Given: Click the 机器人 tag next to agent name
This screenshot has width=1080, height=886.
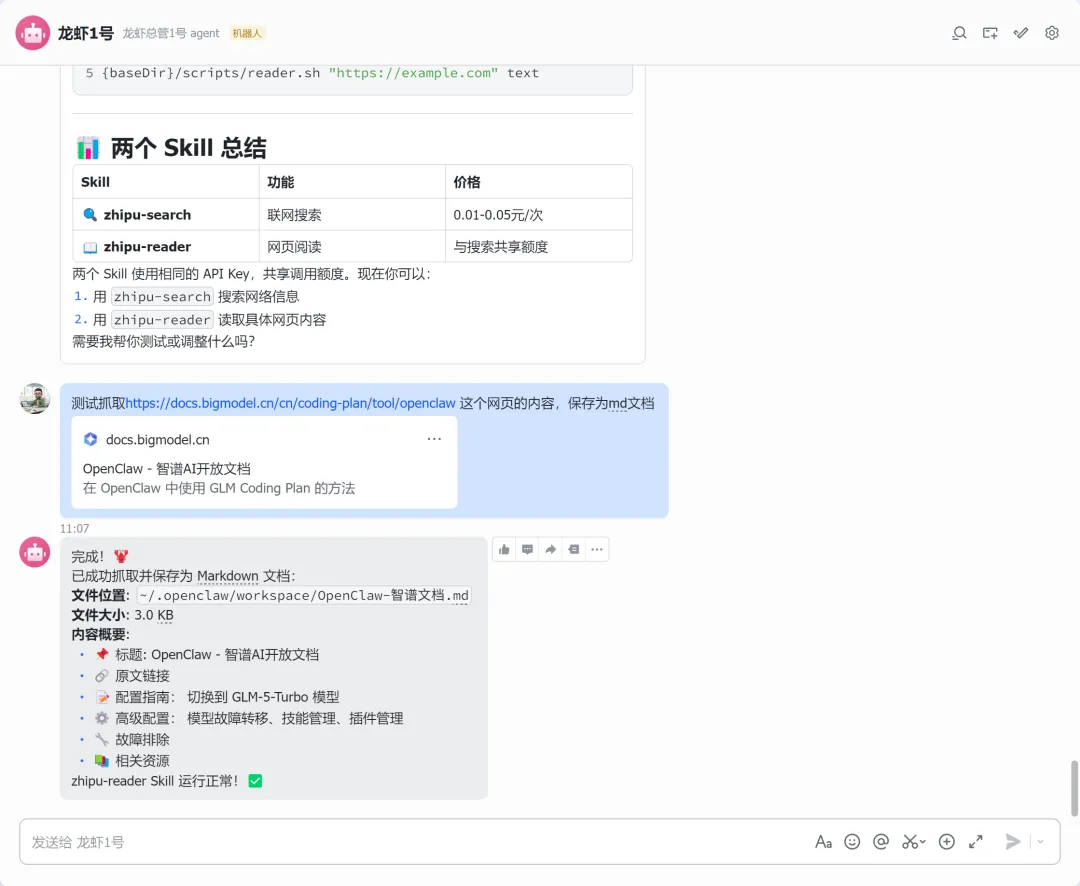Looking at the screenshot, I should point(247,33).
